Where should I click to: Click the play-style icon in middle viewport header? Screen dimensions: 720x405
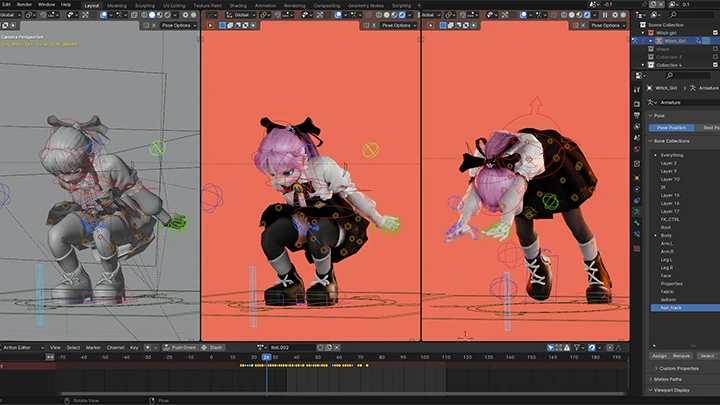(210, 25)
